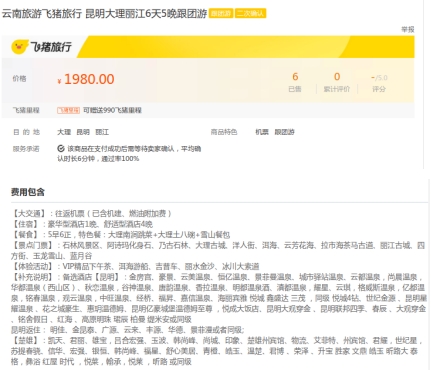Select destination 丽江
Viewport: 431px width, 370px height.
[x=102, y=132]
